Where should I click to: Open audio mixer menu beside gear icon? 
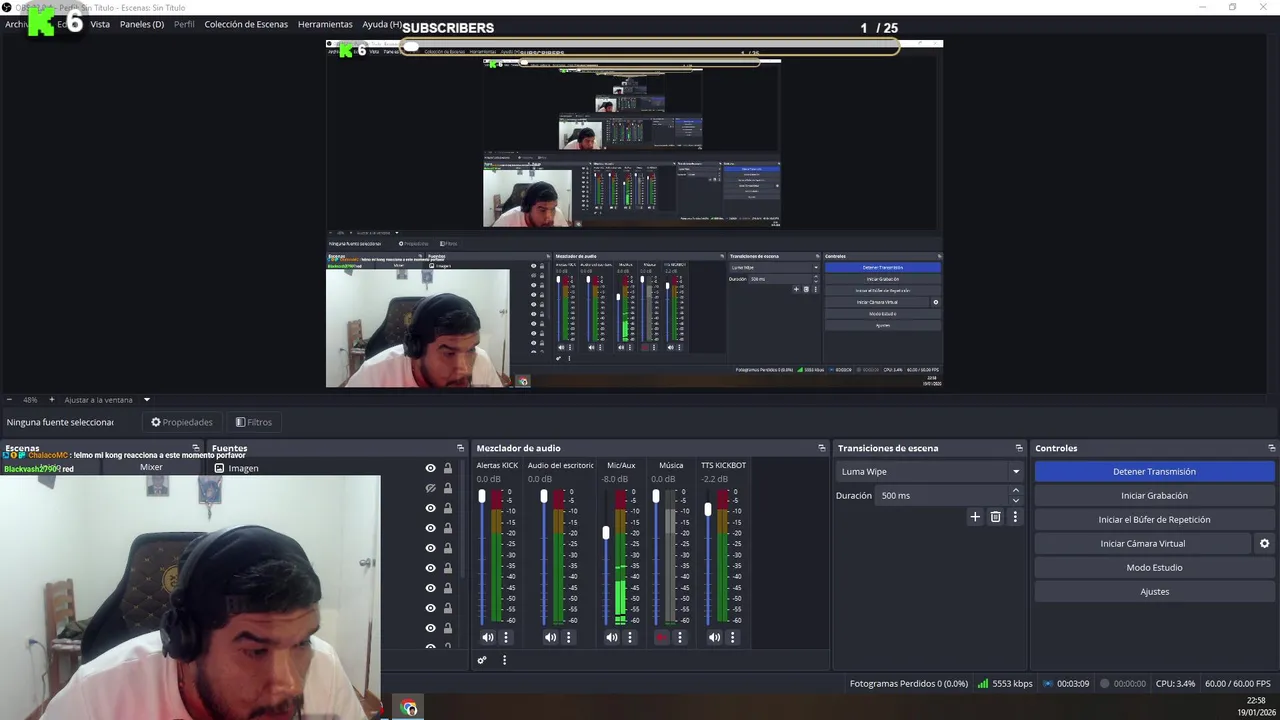pyautogui.click(x=504, y=660)
